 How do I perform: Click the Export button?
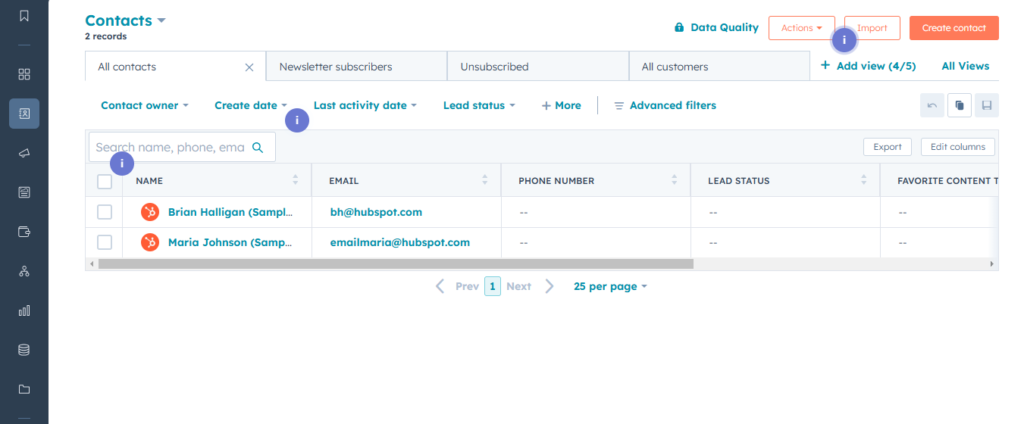888,147
